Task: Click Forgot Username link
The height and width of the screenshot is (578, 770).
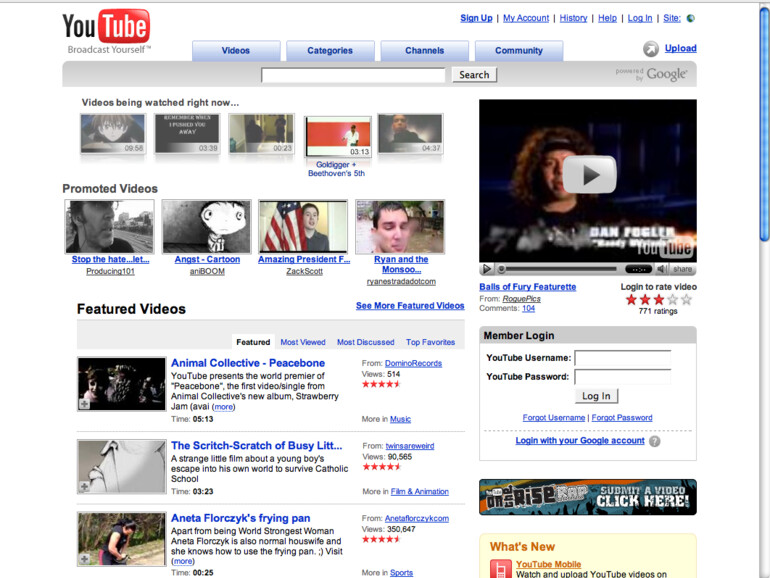Action: pyautogui.click(x=553, y=417)
